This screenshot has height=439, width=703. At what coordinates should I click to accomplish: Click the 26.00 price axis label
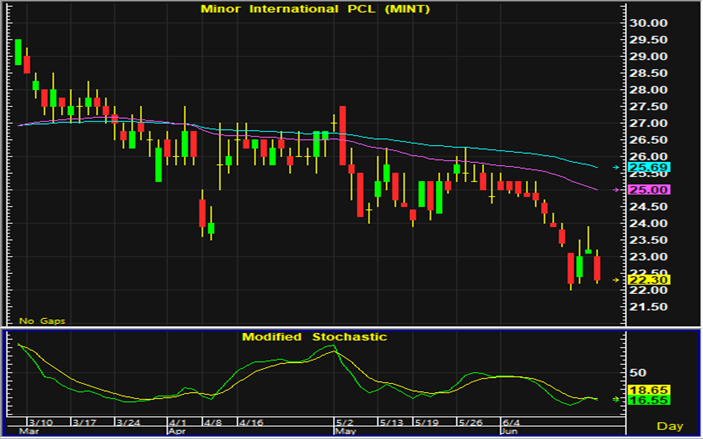(648, 156)
